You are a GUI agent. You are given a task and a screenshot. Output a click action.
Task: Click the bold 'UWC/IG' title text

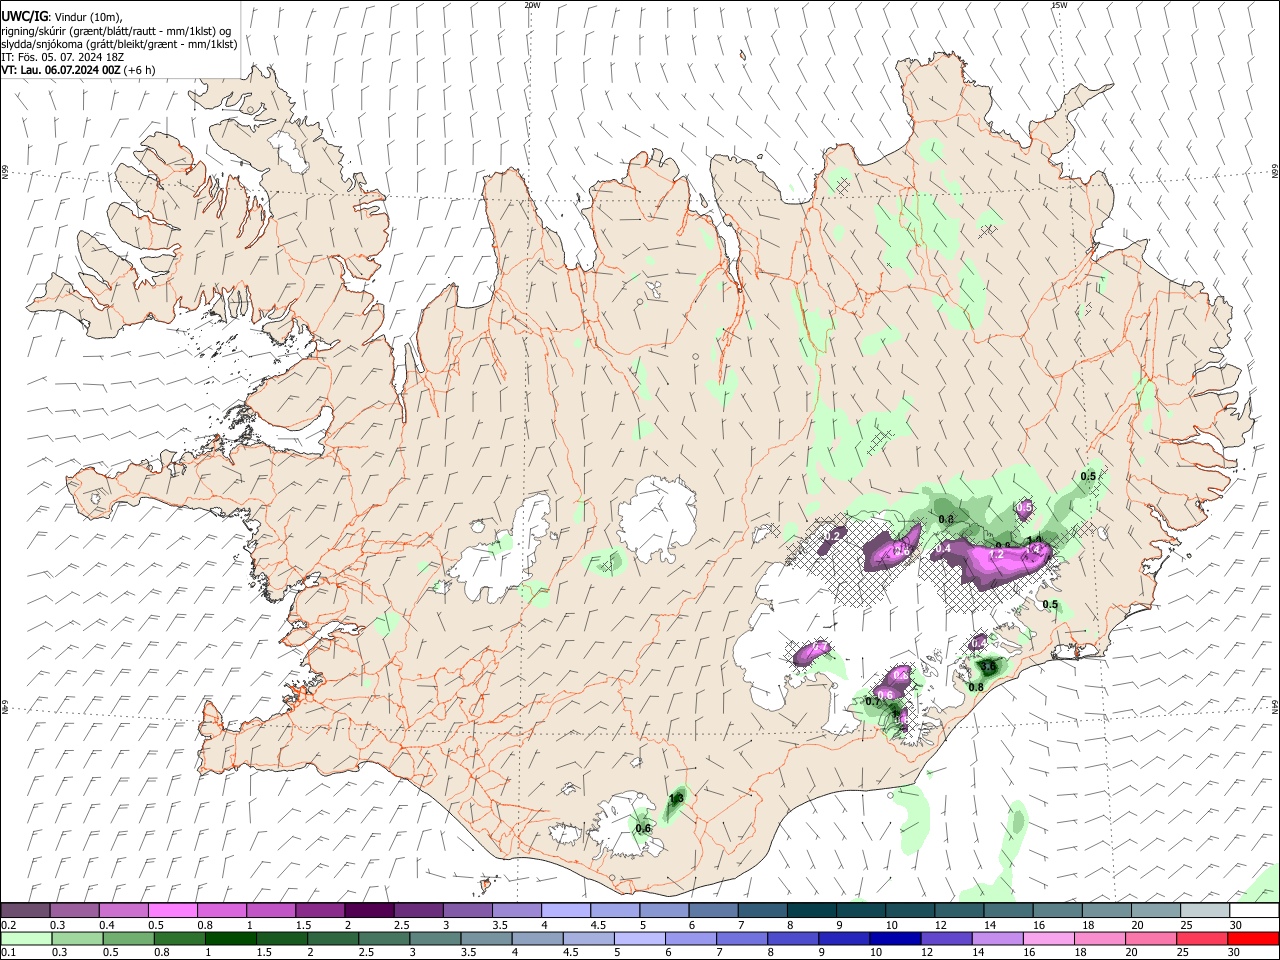coord(23,17)
